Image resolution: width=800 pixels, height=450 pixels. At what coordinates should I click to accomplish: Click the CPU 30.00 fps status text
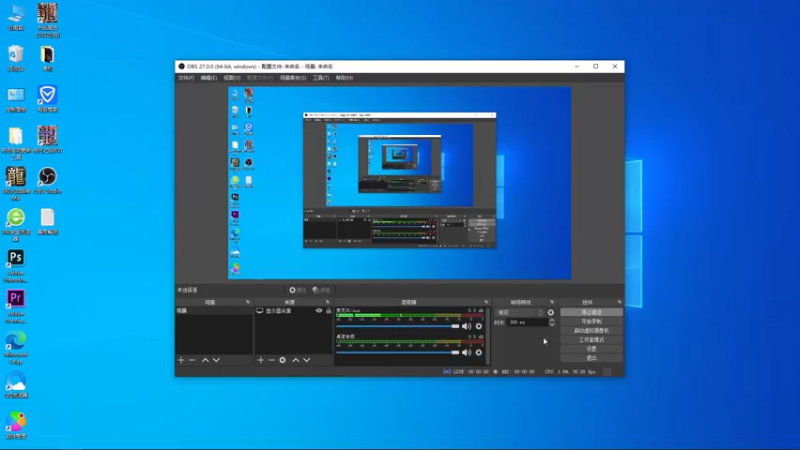[570, 372]
